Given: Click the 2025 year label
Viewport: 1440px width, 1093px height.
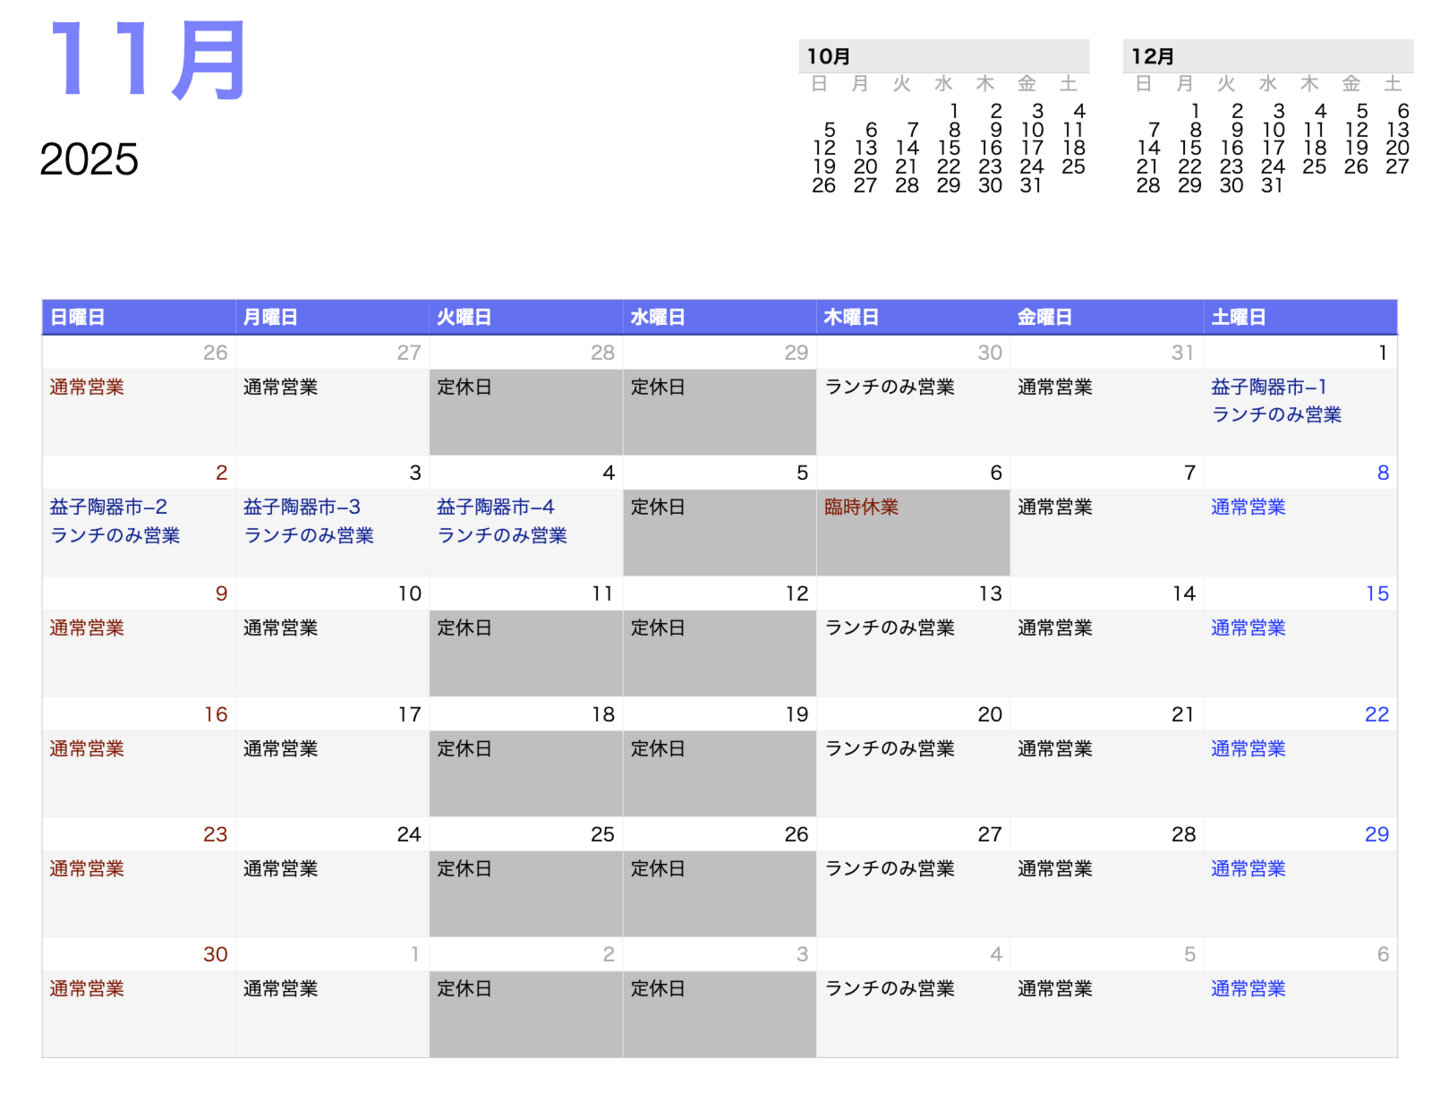Looking at the screenshot, I should (x=89, y=160).
